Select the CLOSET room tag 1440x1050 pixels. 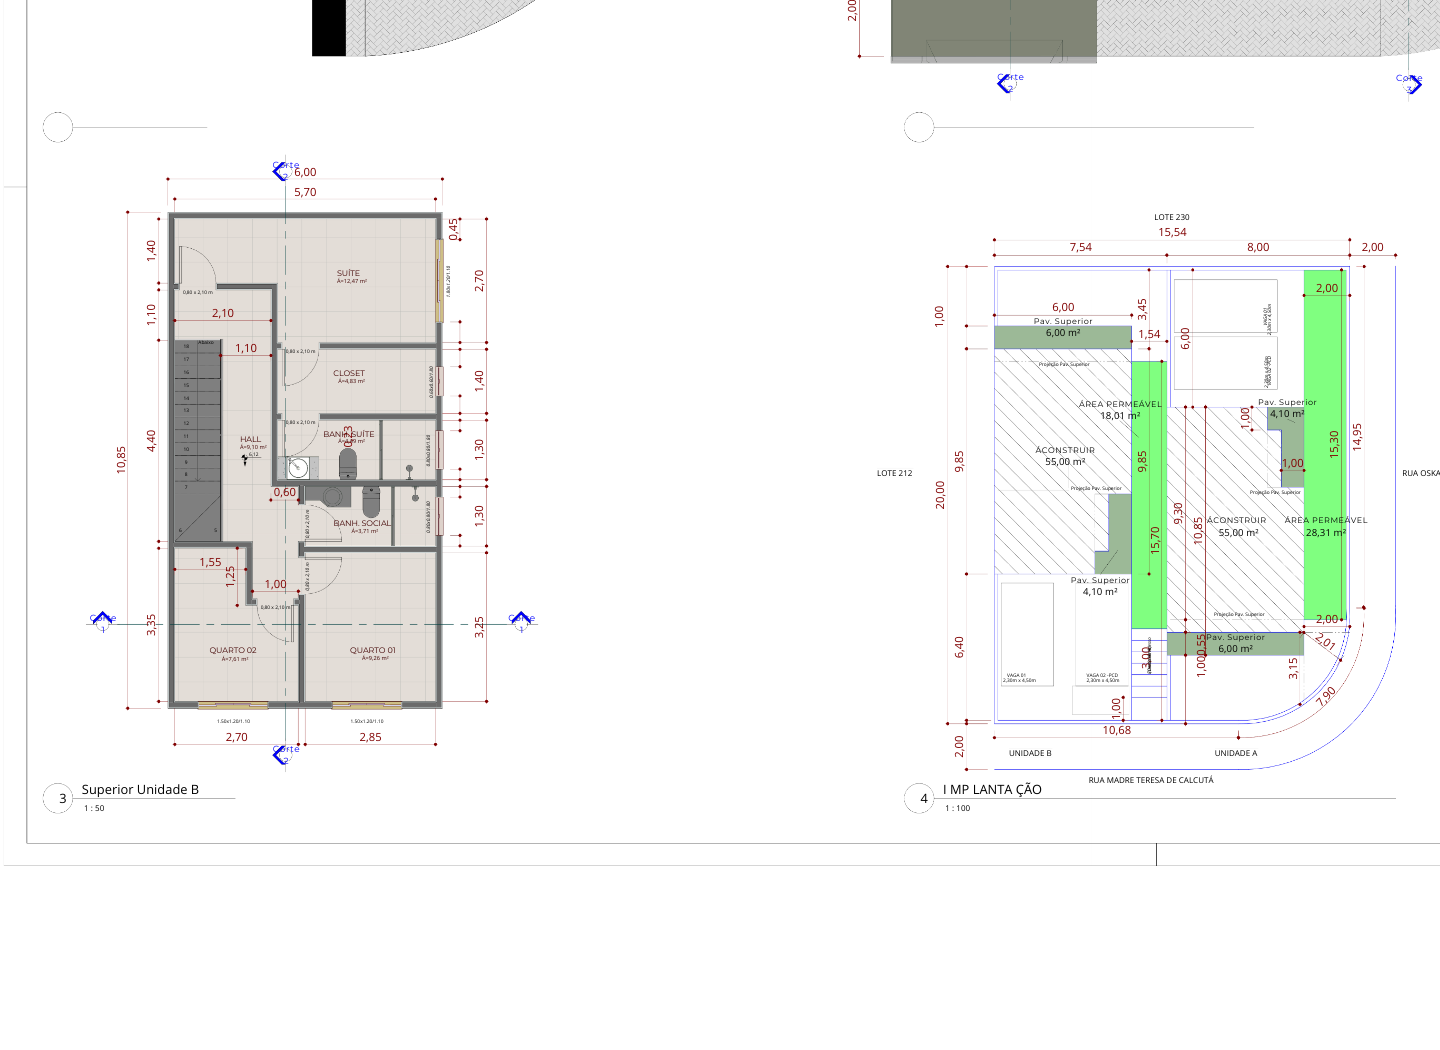[x=349, y=373]
